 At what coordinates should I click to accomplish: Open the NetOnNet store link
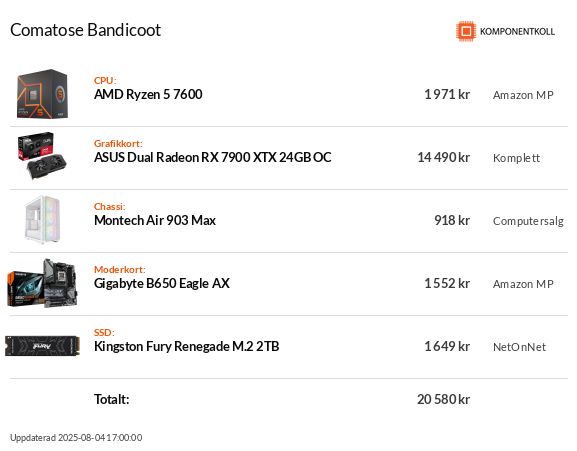[519, 347]
